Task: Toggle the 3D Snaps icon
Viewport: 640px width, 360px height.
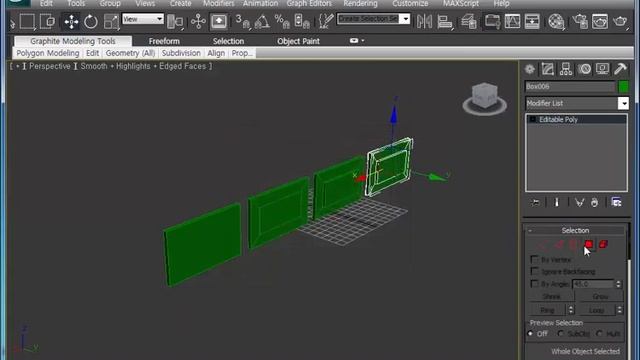Action: (242, 21)
